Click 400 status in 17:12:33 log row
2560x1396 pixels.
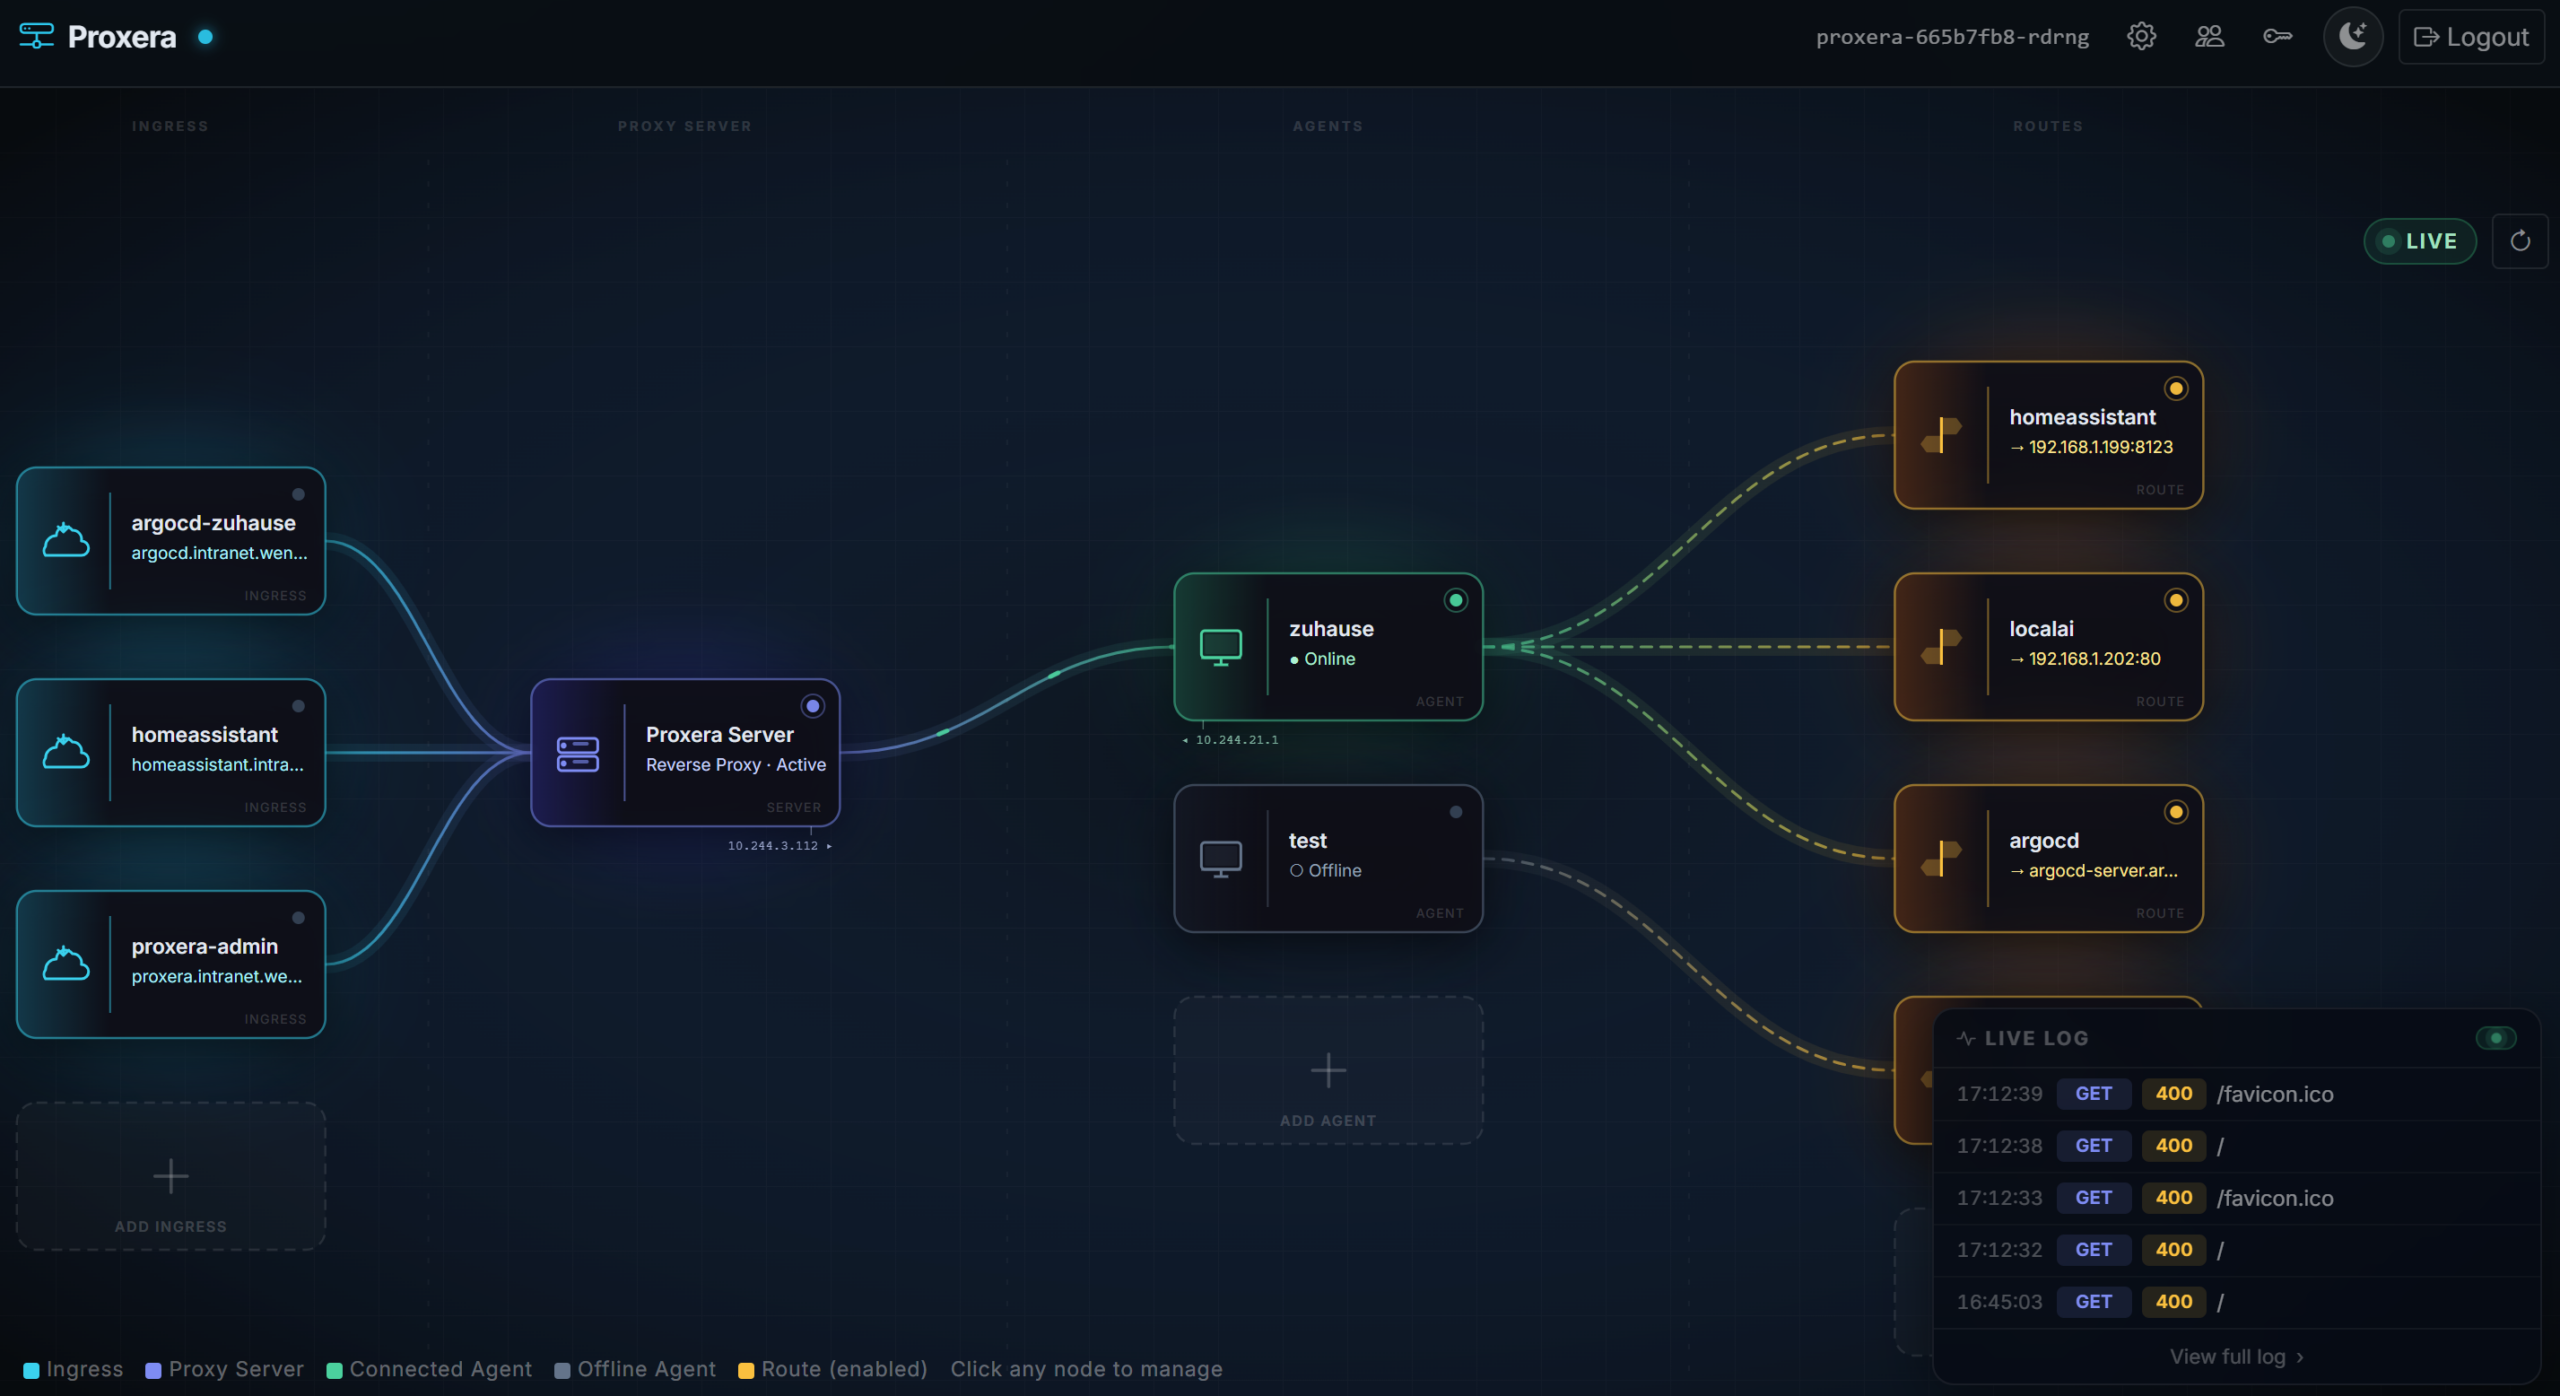tap(2173, 1198)
